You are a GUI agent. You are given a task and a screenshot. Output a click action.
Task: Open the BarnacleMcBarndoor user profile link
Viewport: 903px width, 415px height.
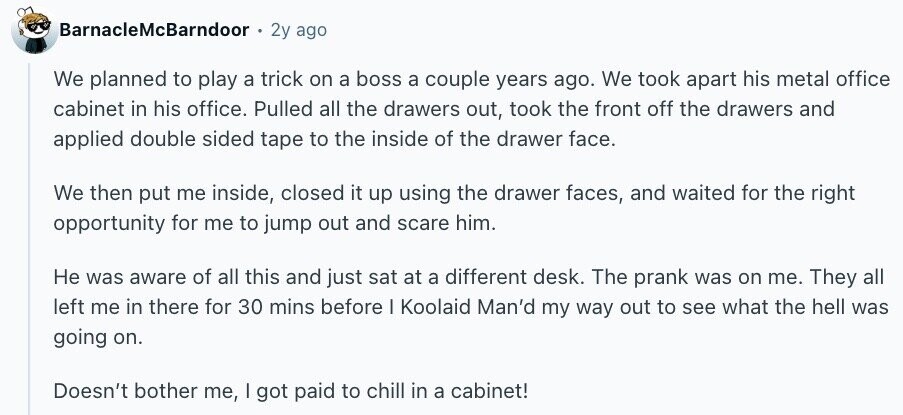(x=154, y=31)
